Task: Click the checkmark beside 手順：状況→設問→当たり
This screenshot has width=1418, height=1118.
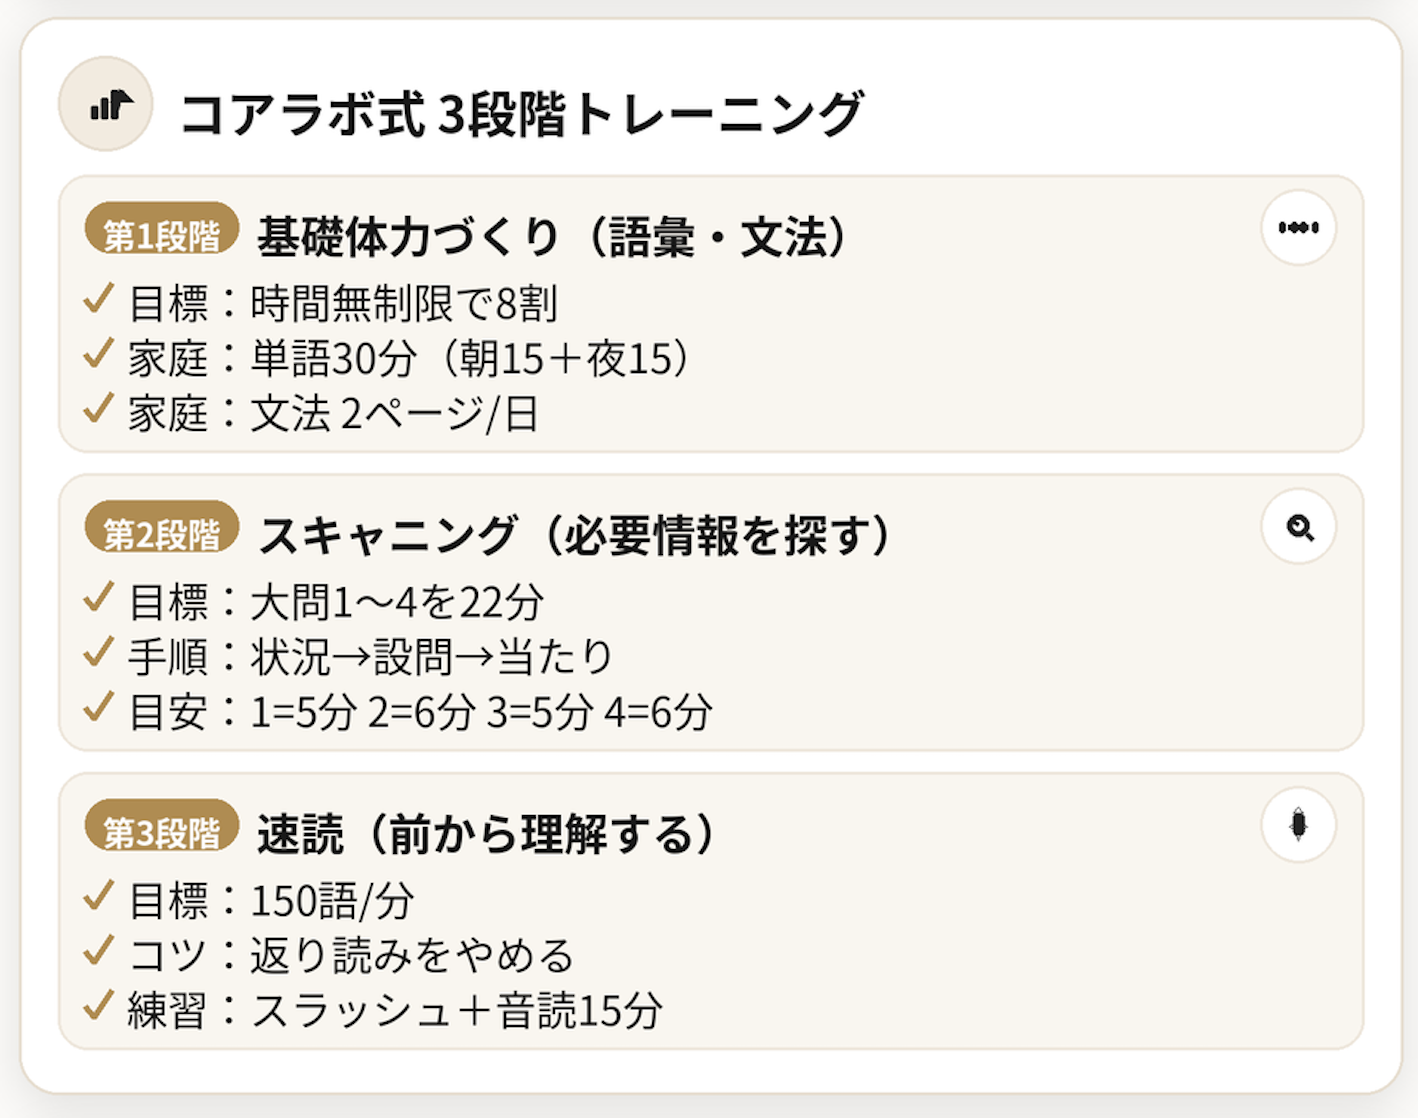Action: coord(98,653)
